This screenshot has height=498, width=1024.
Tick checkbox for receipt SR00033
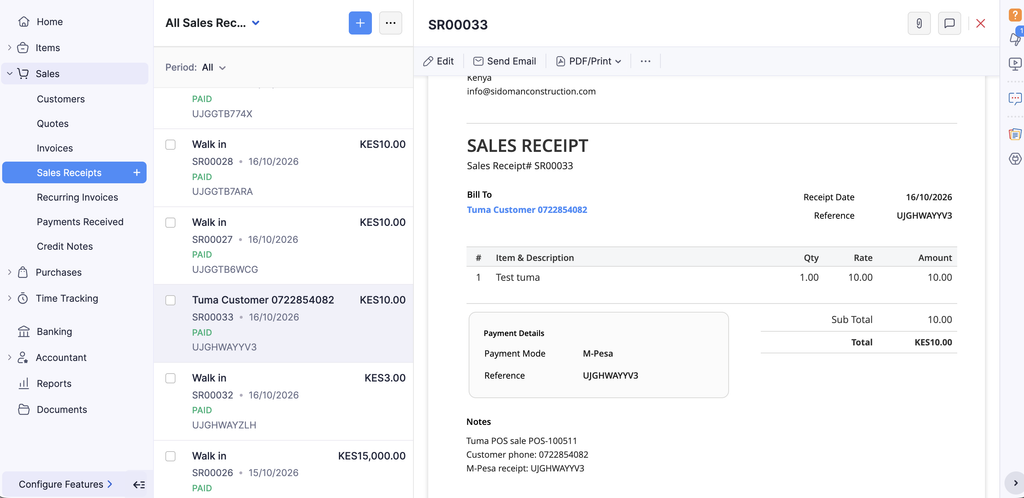(170, 300)
